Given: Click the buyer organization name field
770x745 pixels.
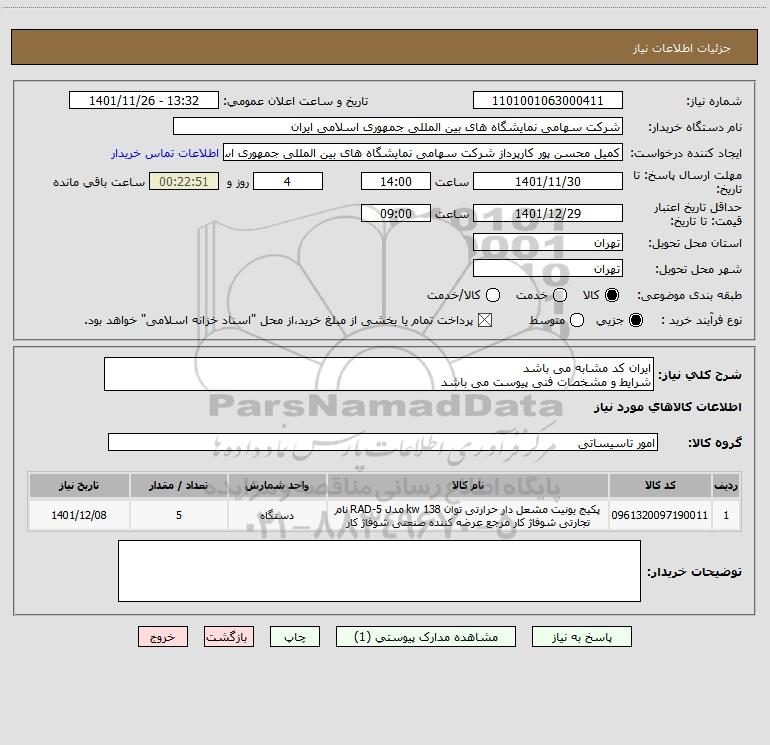Looking at the screenshot, I should [398, 127].
